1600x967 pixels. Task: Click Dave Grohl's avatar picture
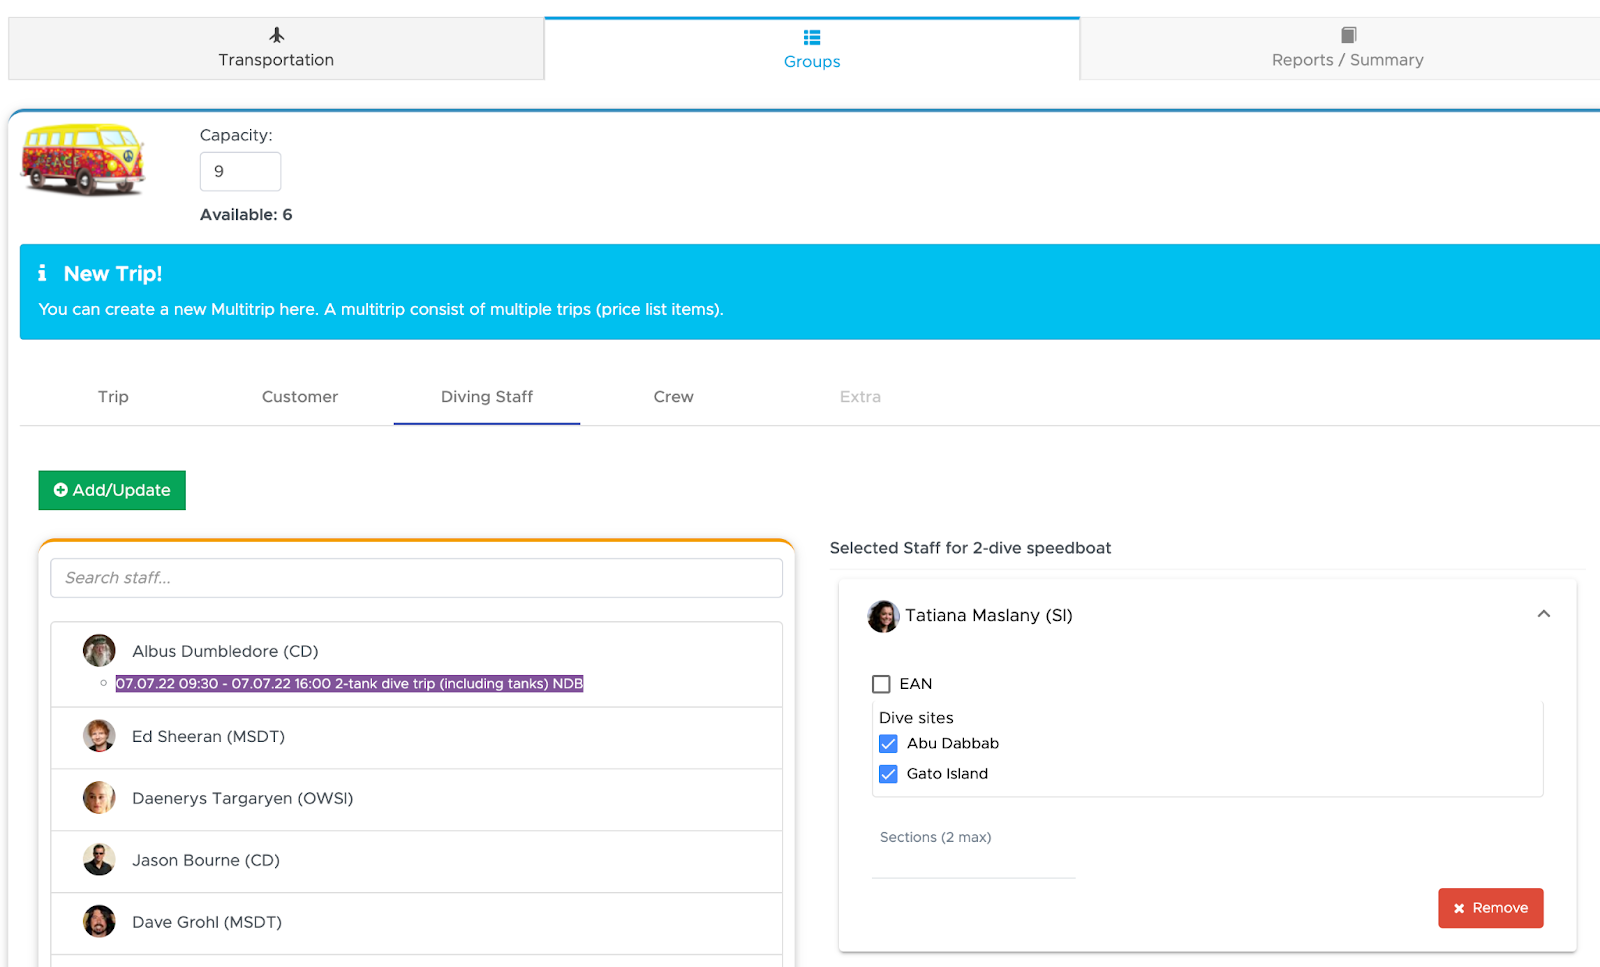click(x=99, y=922)
